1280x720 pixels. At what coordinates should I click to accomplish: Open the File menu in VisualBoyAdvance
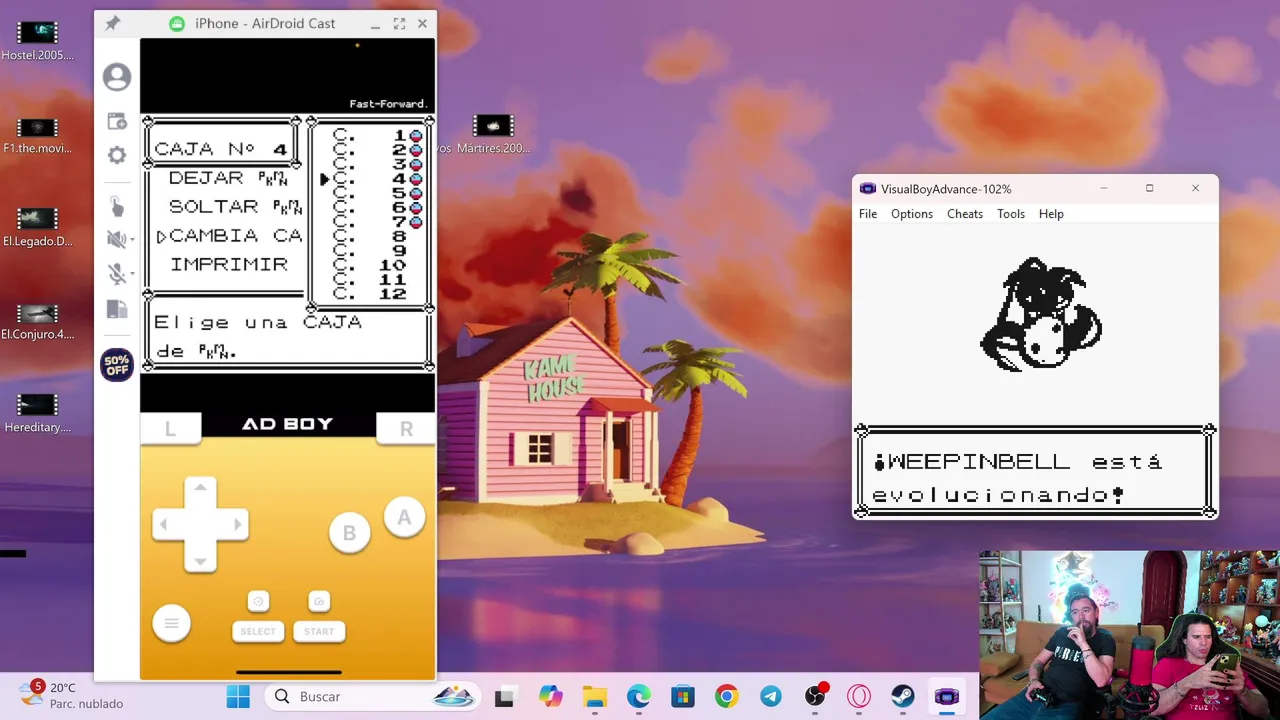tap(868, 214)
